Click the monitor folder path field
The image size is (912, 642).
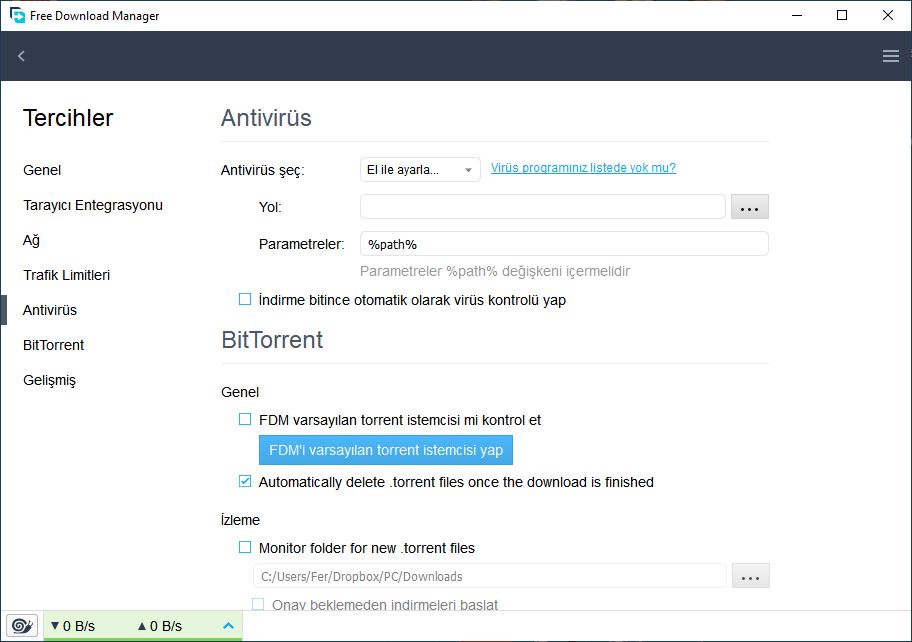pos(490,576)
